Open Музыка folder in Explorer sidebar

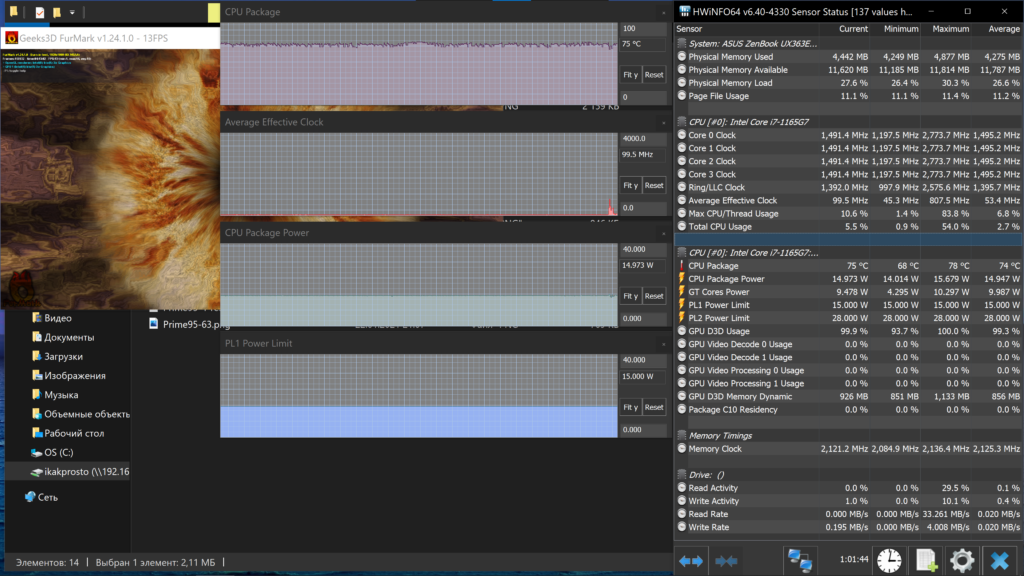(x=61, y=395)
